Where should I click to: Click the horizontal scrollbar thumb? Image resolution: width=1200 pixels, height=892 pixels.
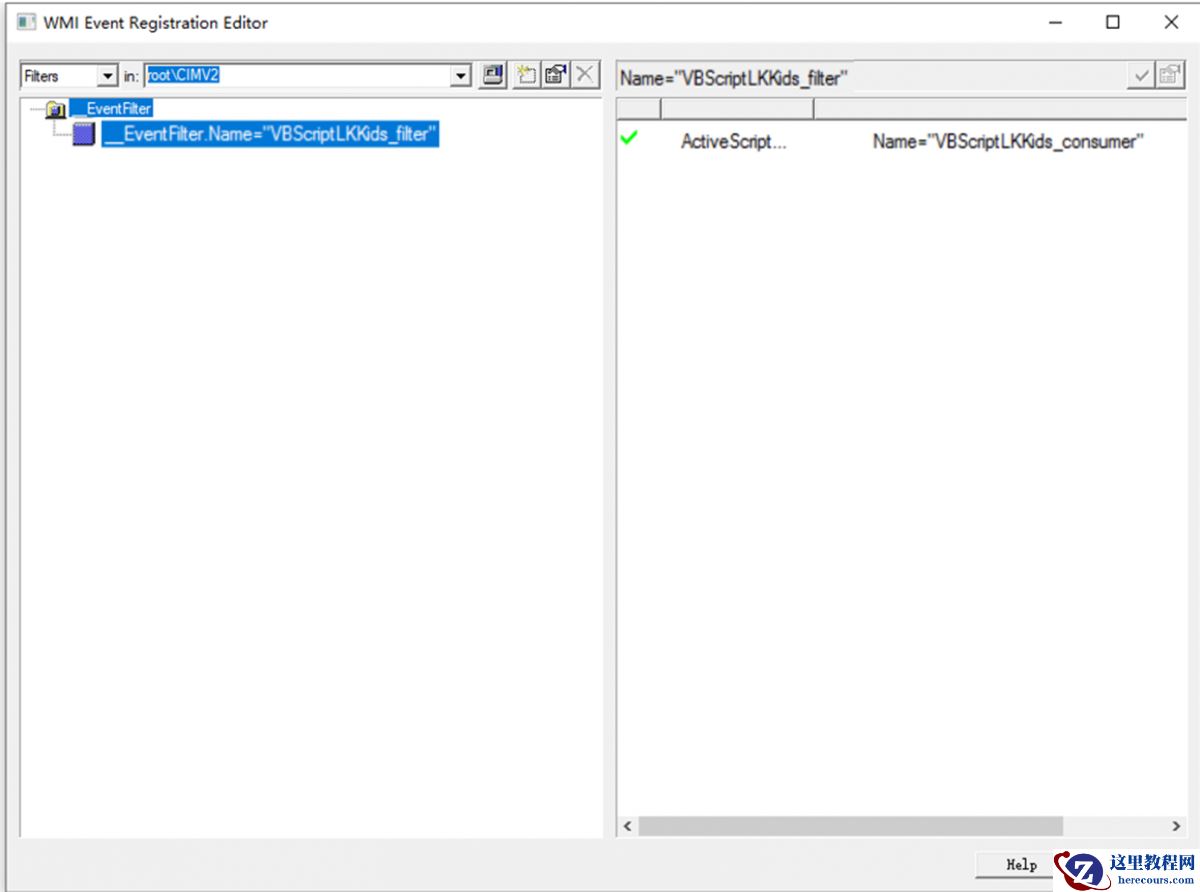(x=850, y=826)
